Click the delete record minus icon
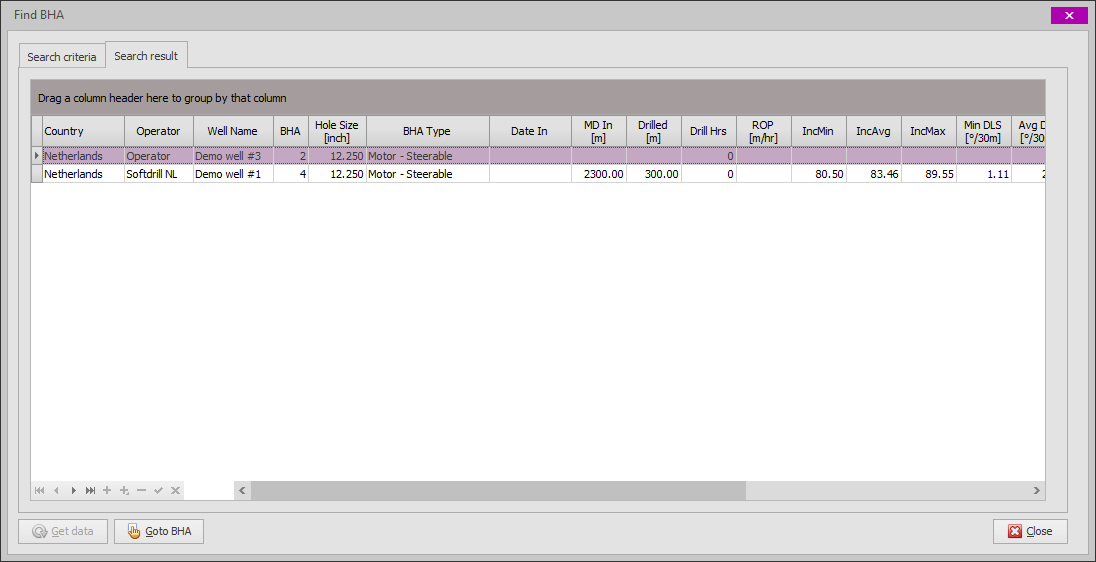 point(142,490)
